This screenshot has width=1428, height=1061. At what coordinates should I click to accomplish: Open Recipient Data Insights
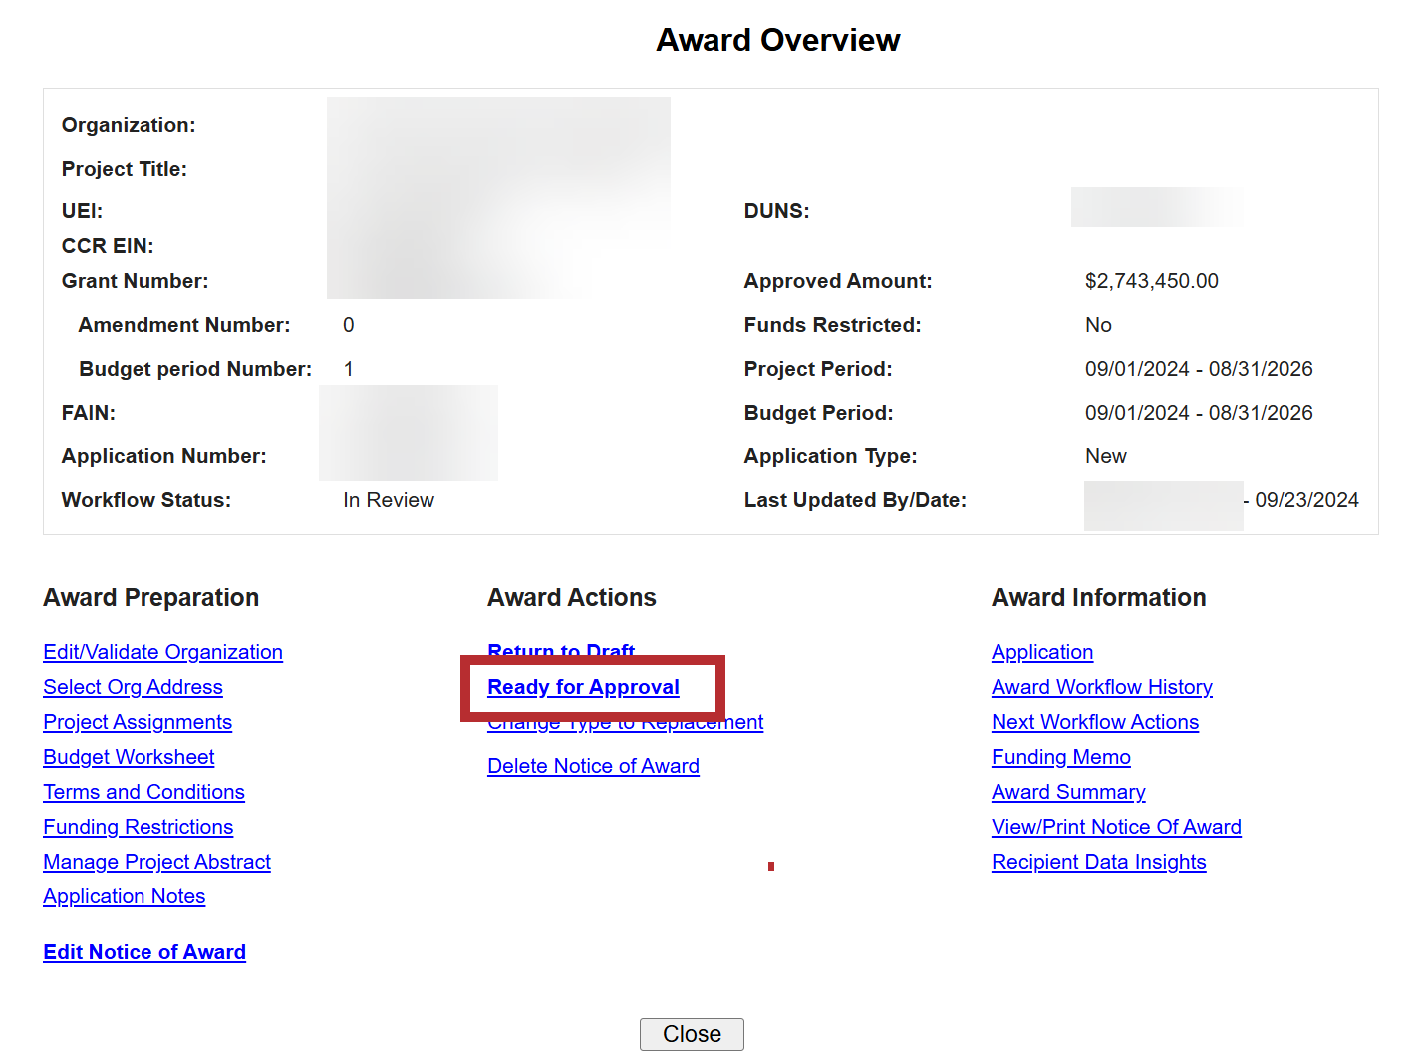[1099, 862]
